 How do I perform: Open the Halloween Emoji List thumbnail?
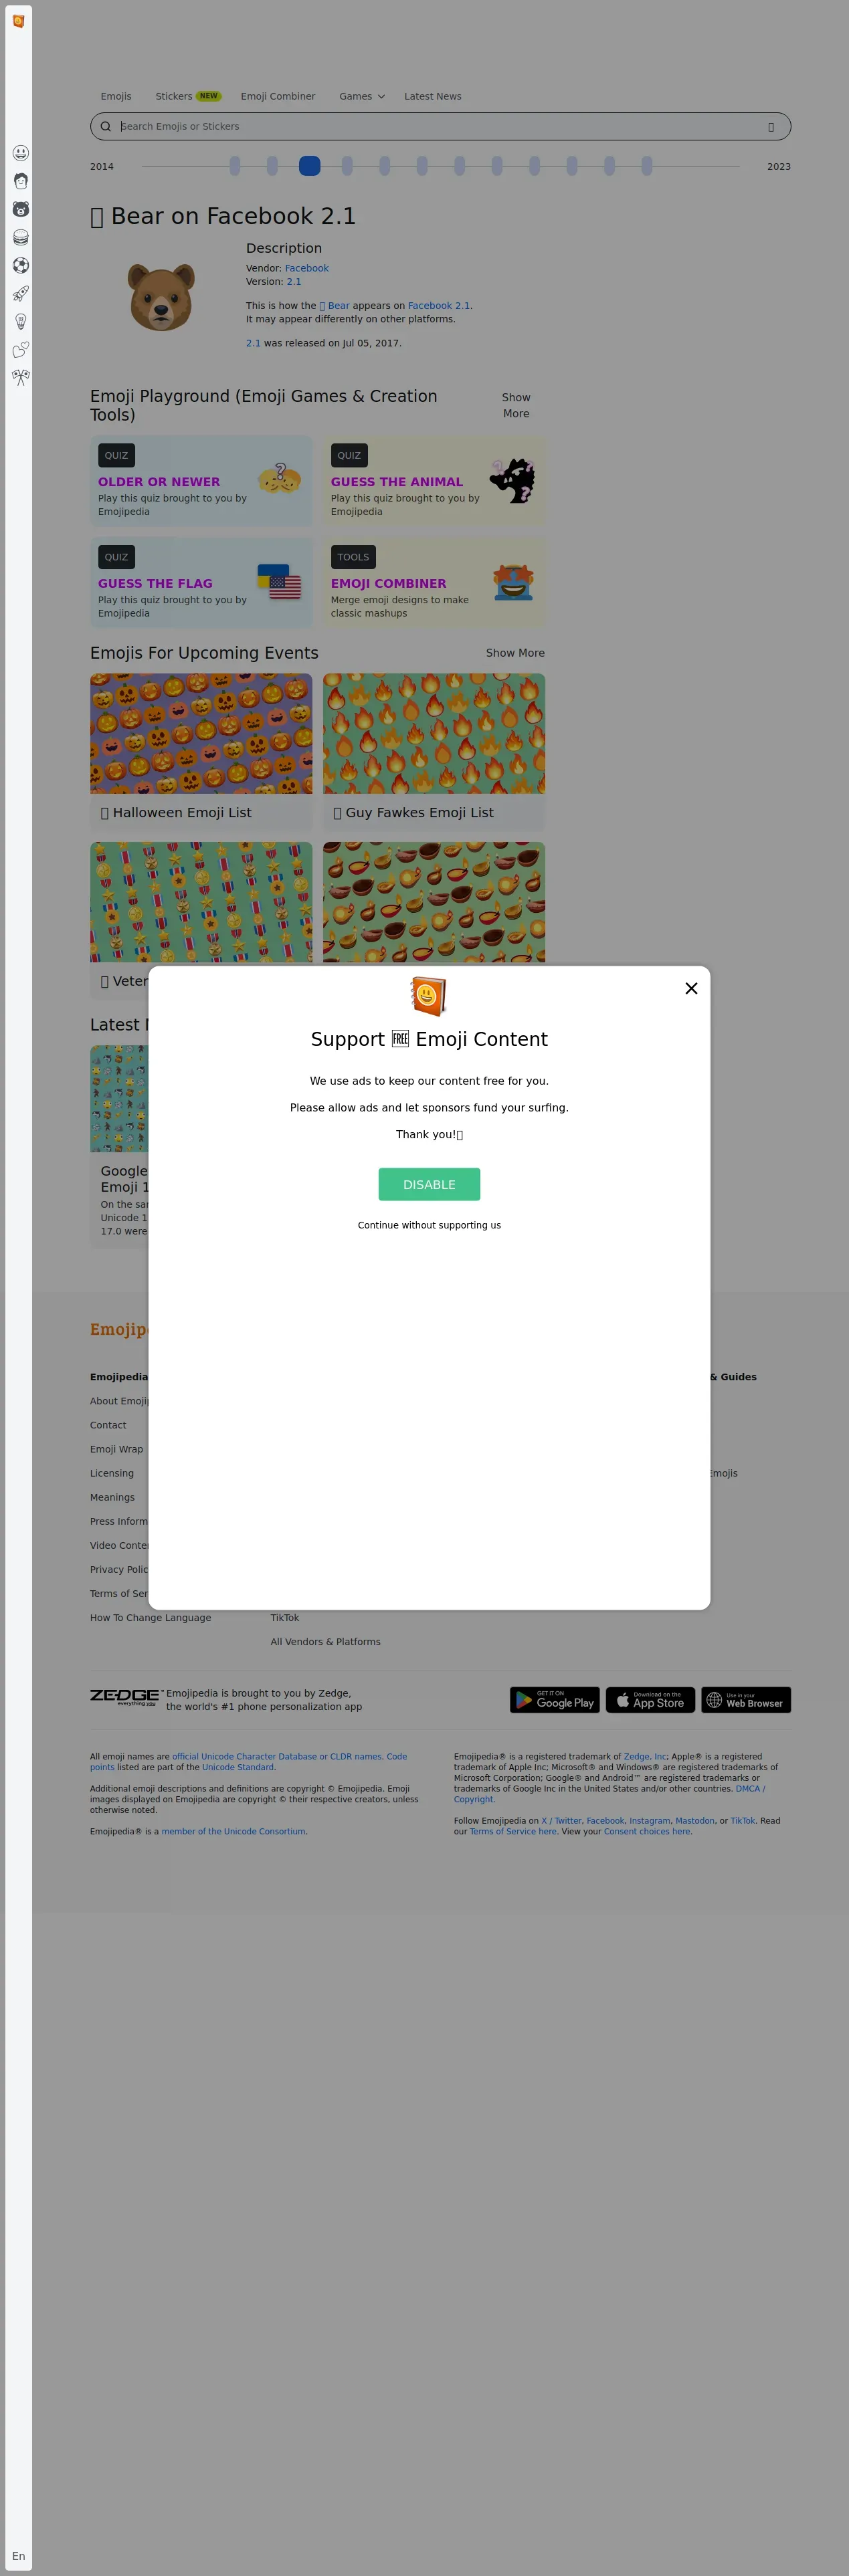pyautogui.click(x=201, y=733)
